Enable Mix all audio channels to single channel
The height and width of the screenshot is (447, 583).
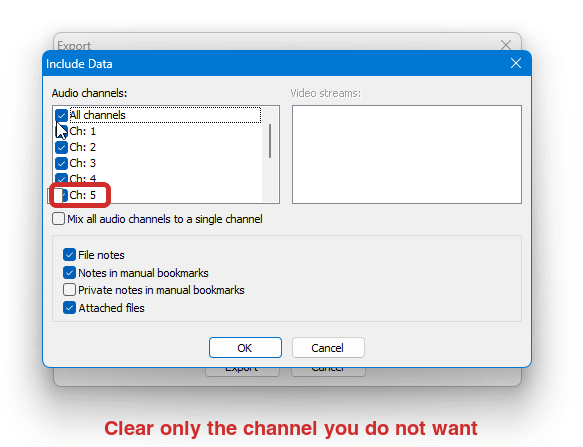click(58, 219)
